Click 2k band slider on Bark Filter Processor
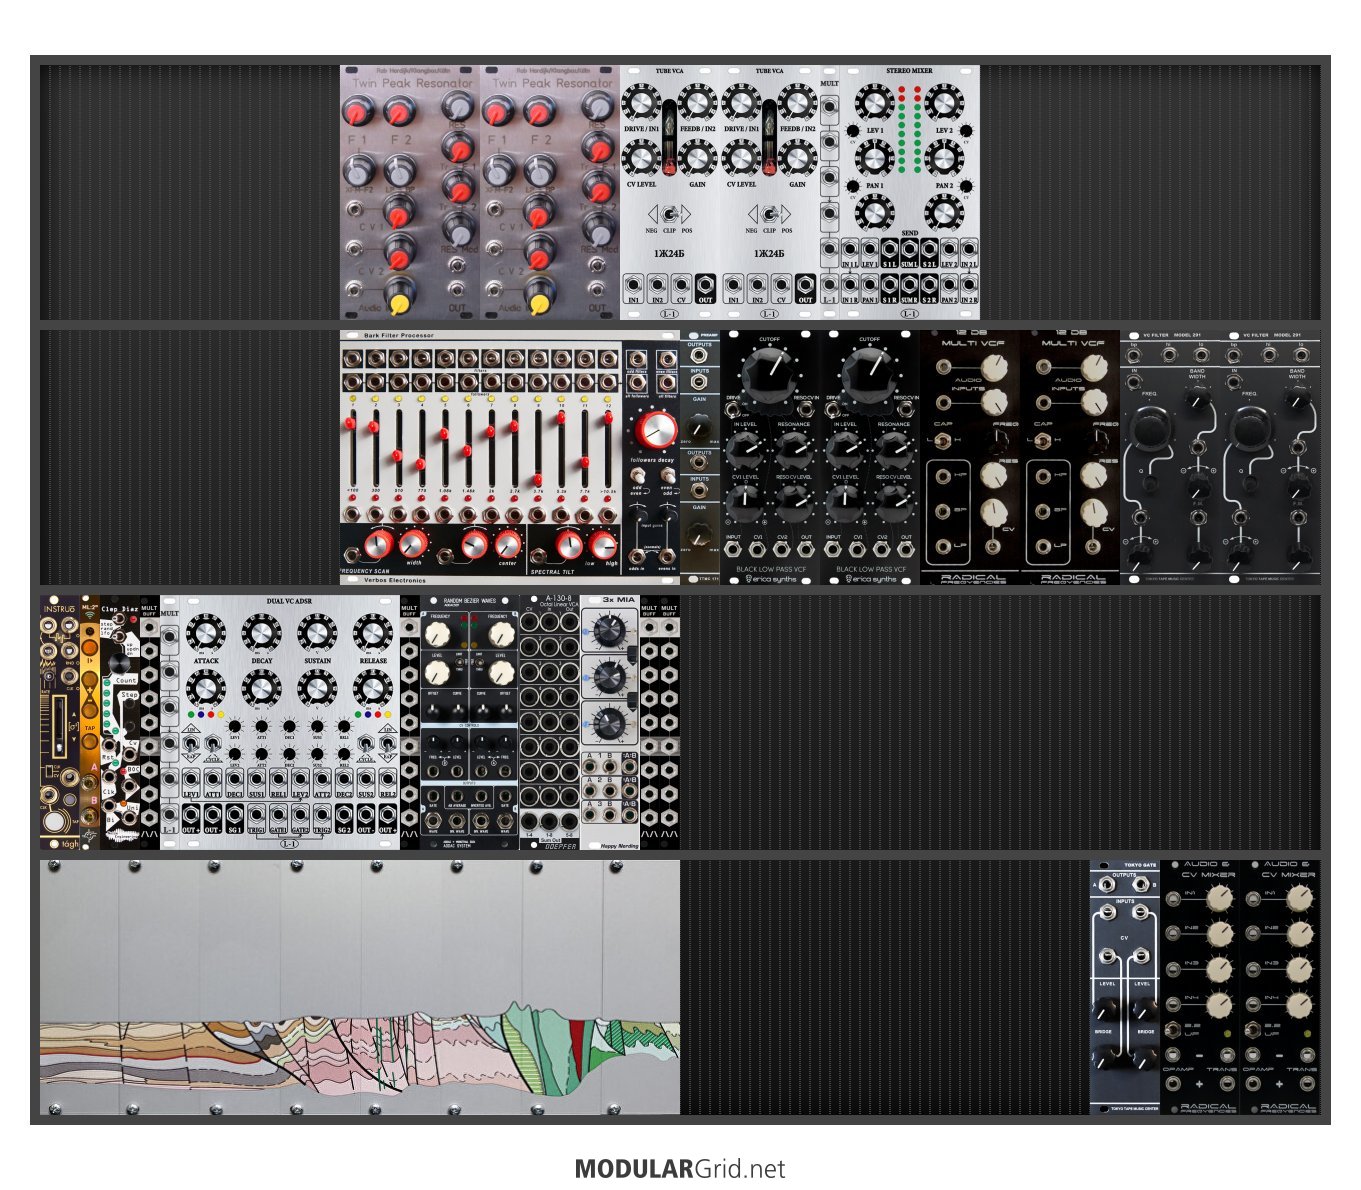The image size is (1361, 1190). click(490, 431)
